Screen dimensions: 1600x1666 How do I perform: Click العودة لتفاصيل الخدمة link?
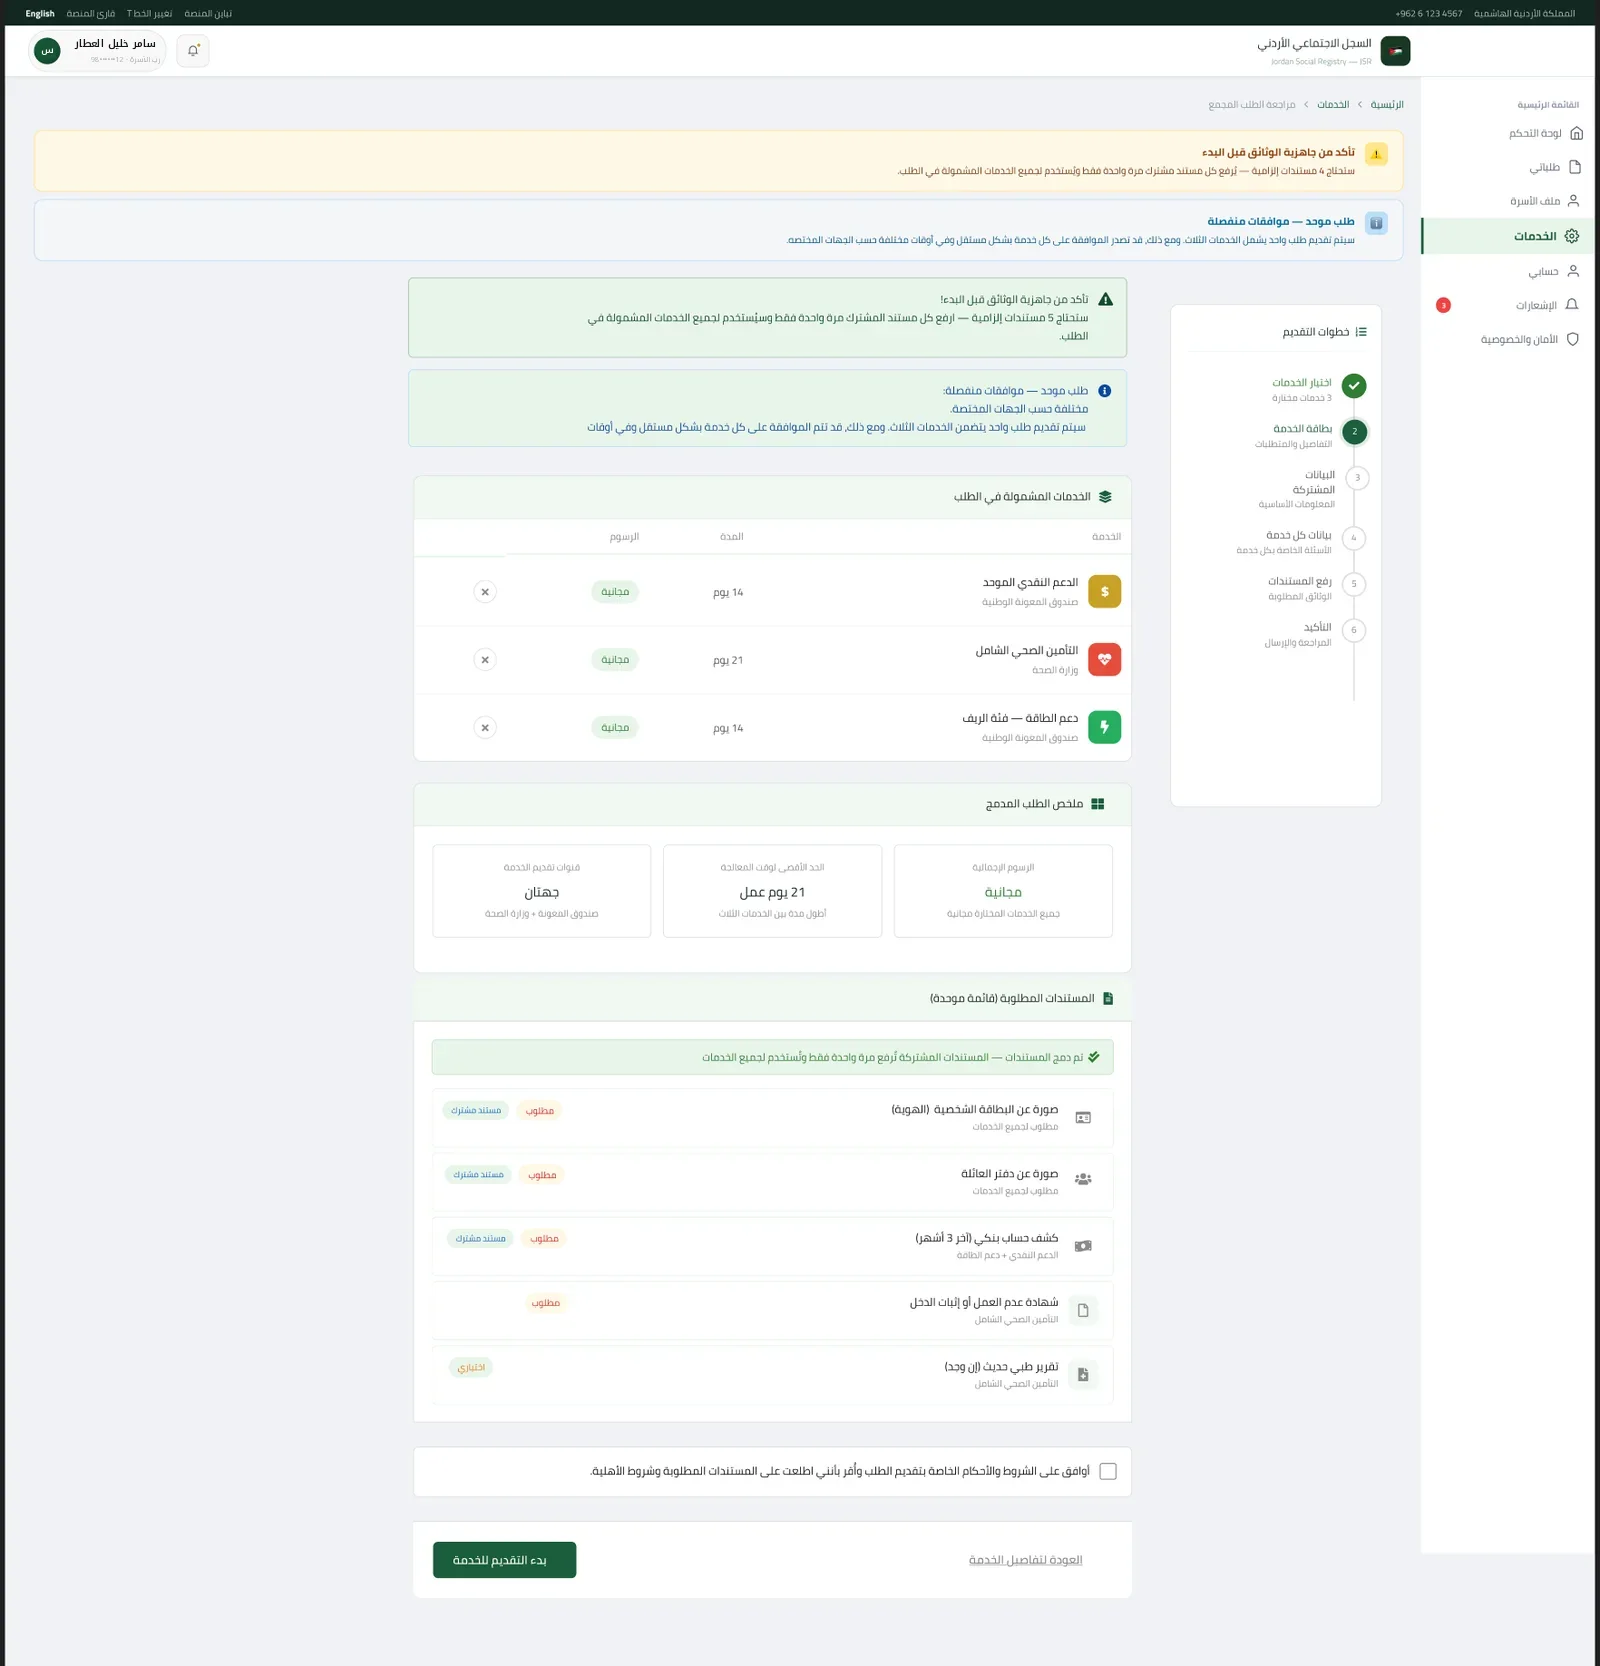click(1026, 1560)
